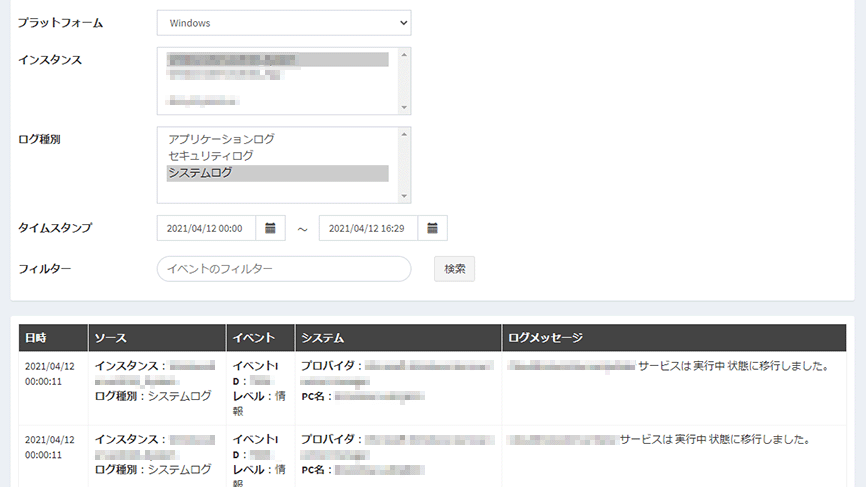866x487 pixels.
Task: Open the calendar picker for the start timestamp
Action: [270, 228]
